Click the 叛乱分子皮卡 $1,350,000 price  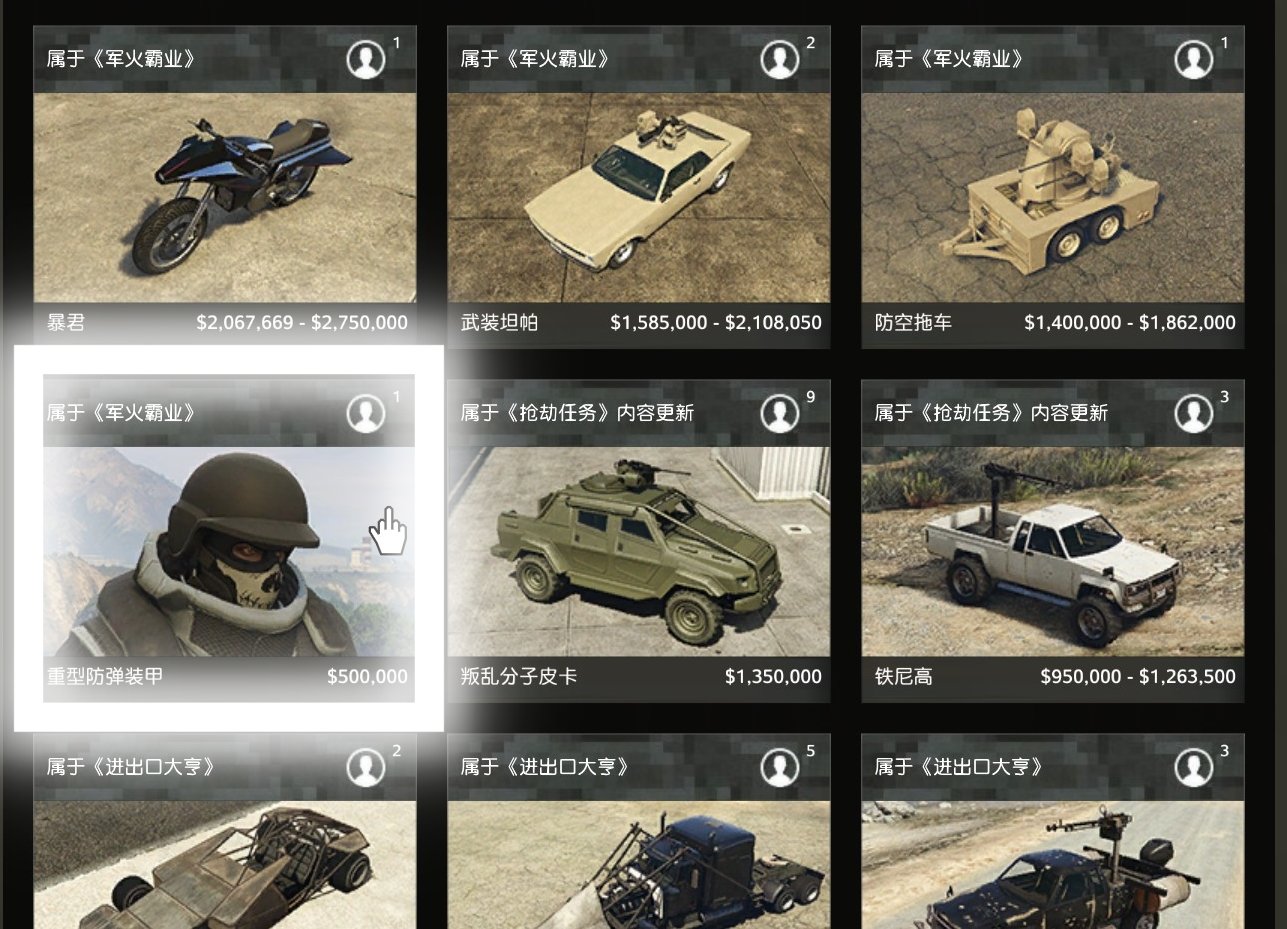point(773,677)
